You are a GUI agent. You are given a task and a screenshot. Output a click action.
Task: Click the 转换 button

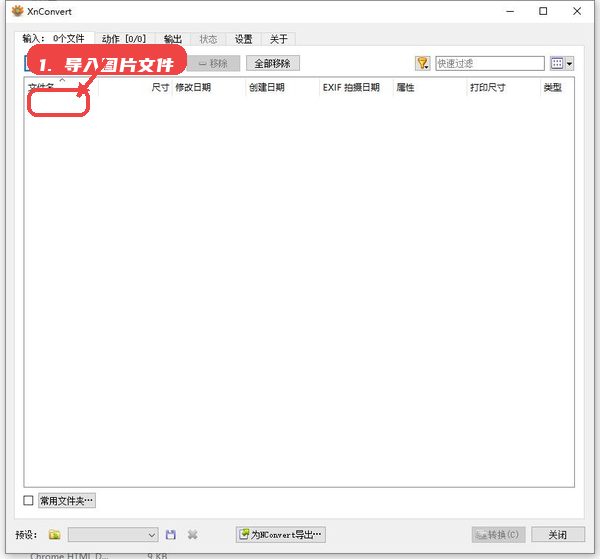point(498,535)
